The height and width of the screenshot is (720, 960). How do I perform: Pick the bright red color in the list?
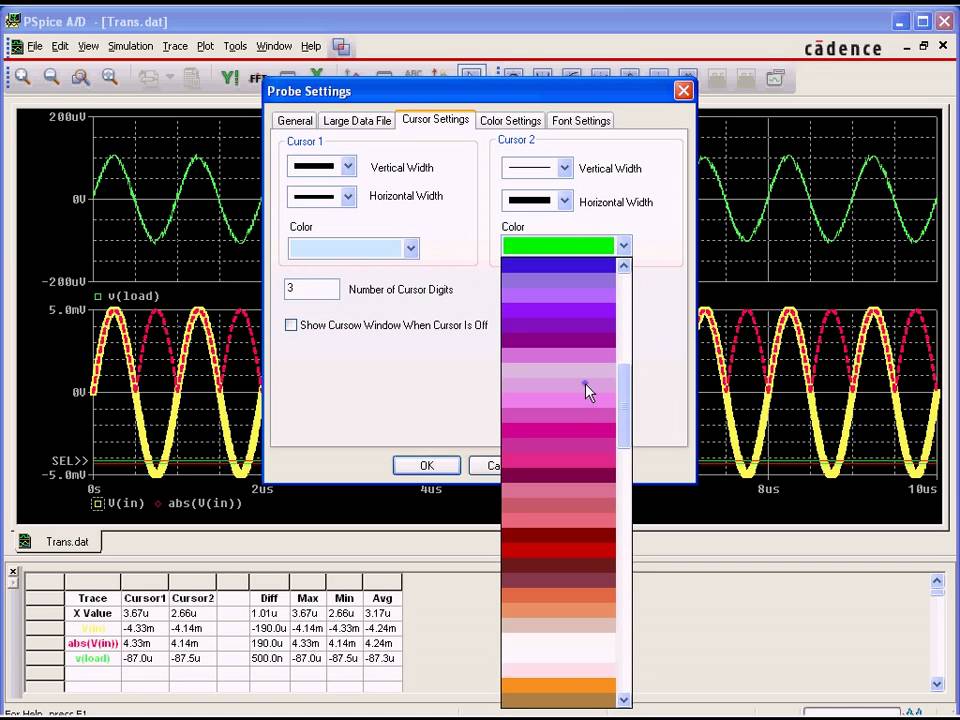[558, 550]
